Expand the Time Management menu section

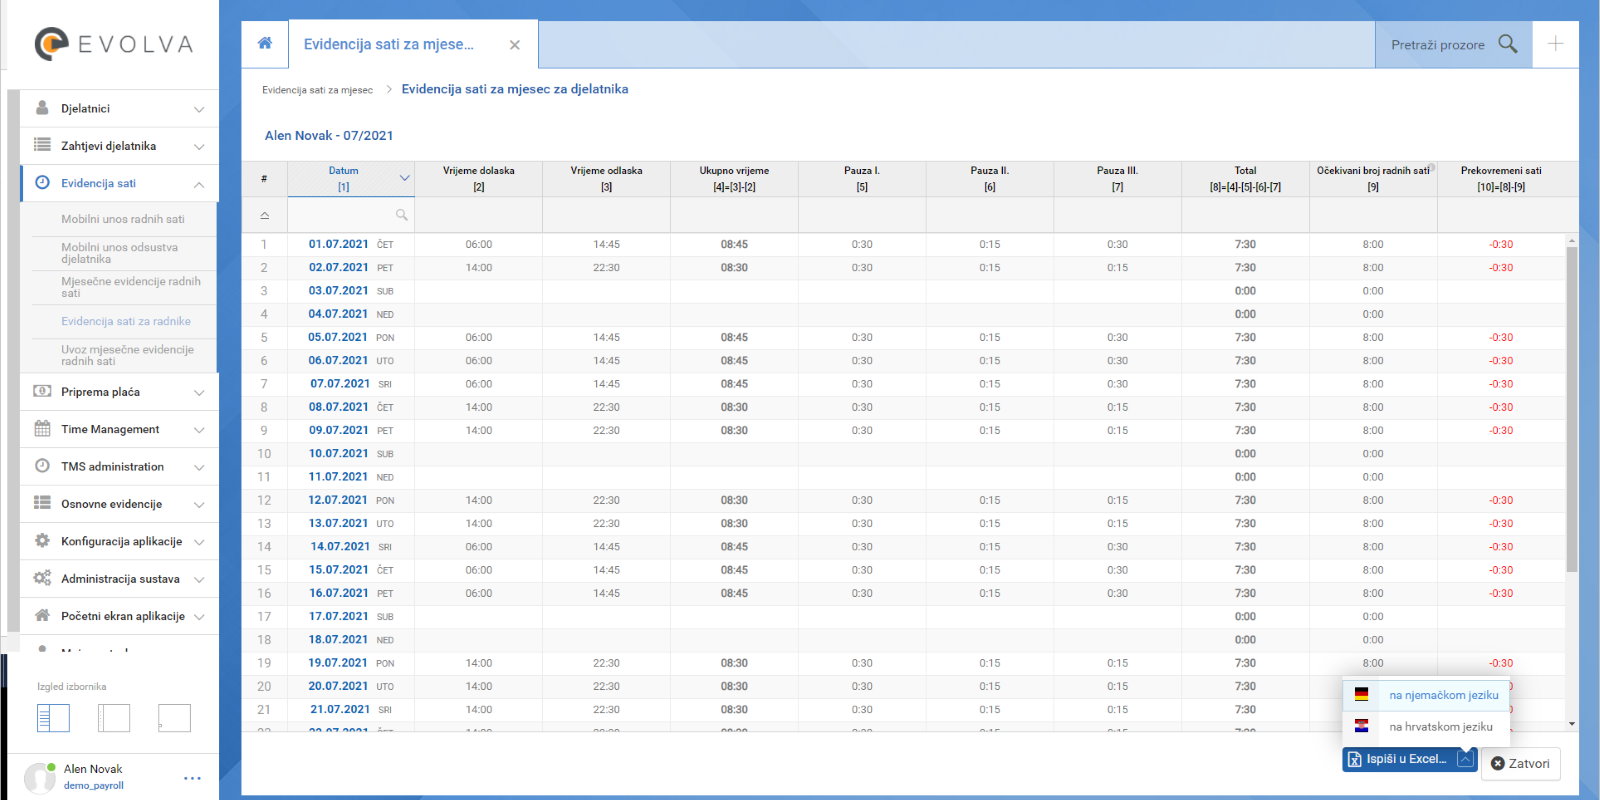click(199, 430)
